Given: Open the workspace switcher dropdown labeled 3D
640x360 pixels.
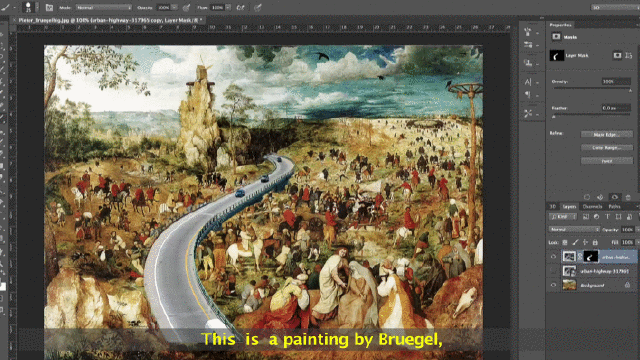Looking at the screenshot, I should 616,7.
